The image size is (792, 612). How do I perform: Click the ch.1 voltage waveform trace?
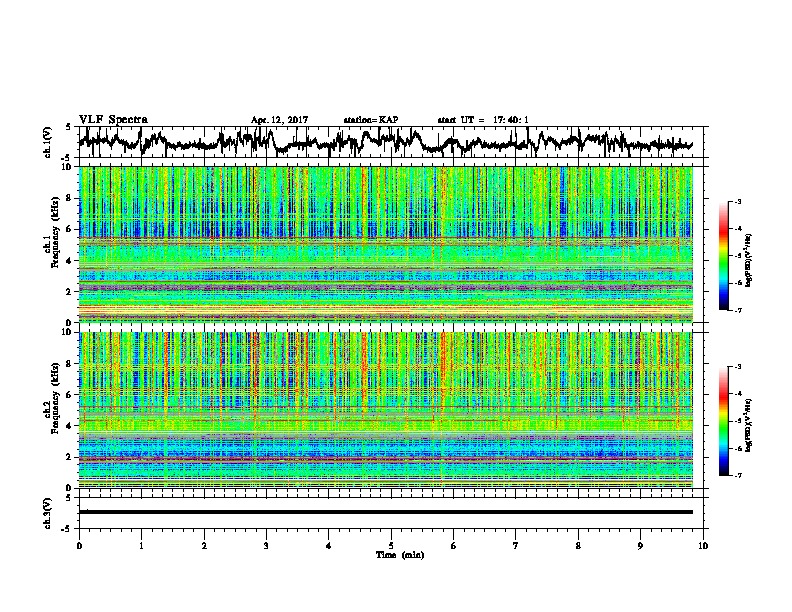tap(385, 142)
